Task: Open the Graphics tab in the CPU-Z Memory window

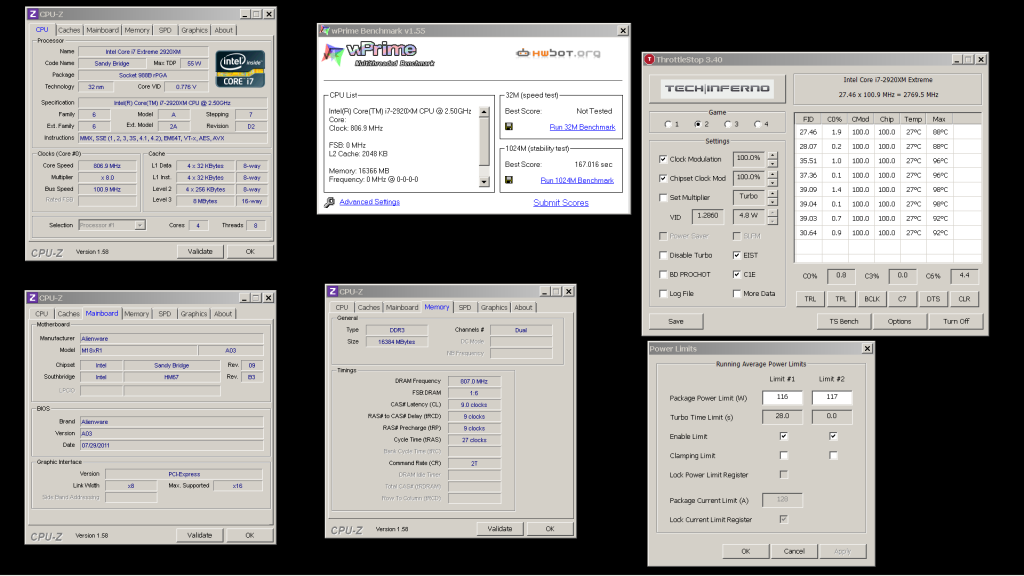Action: point(494,308)
